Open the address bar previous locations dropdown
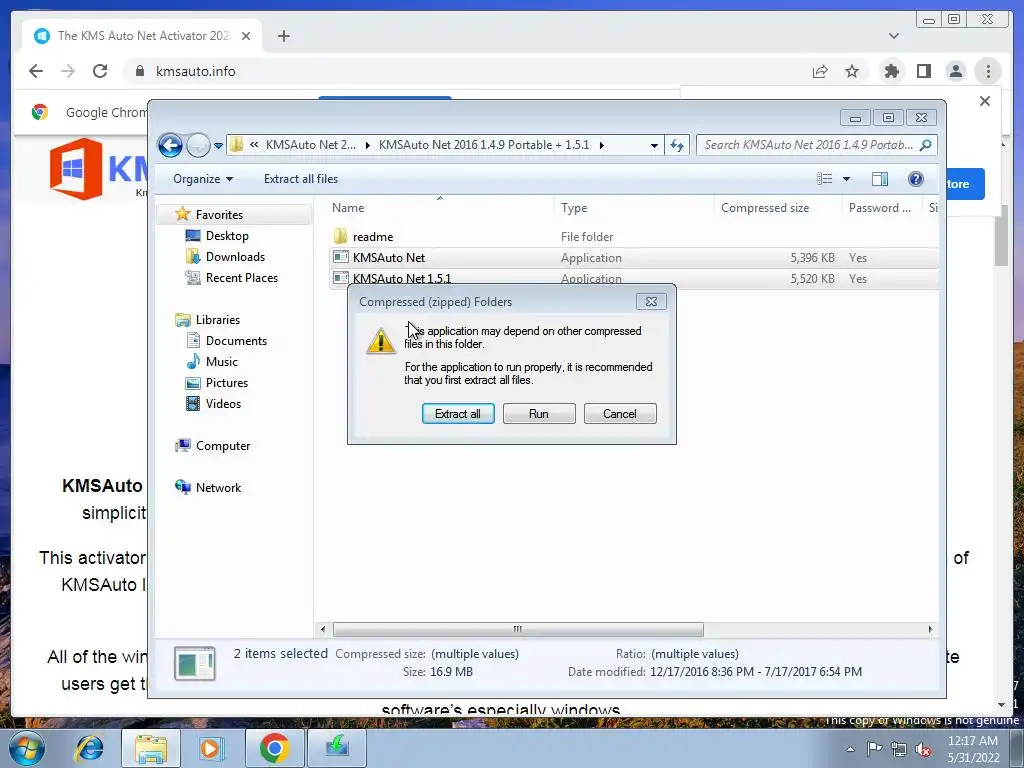This screenshot has width=1024, height=768. pyautogui.click(x=654, y=146)
